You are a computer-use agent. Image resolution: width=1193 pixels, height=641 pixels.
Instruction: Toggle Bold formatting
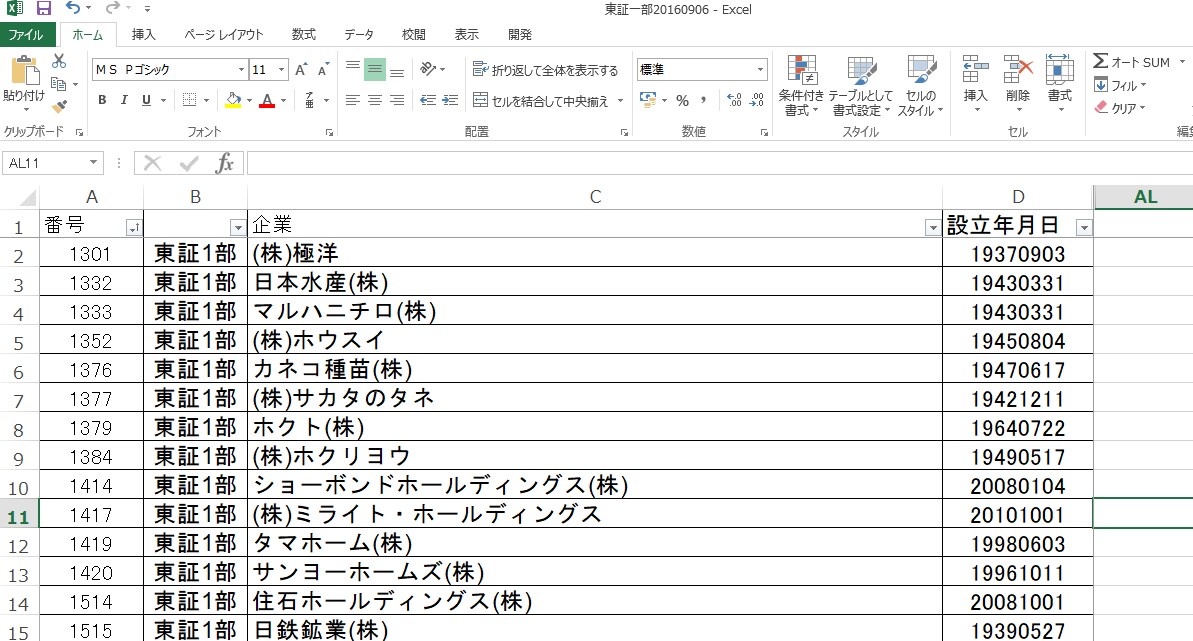tap(102, 100)
